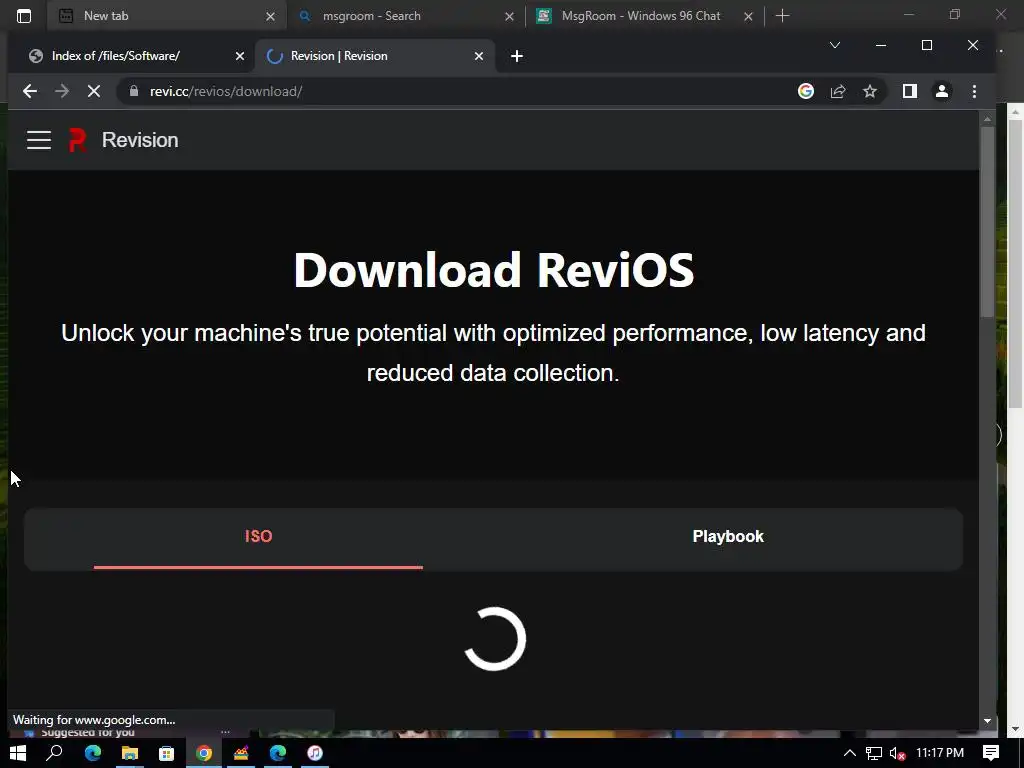Close MsgRoom - Windows 96 Chat tab in Edge
This screenshot has width=1024, height=768.
[x=748, y=16]
